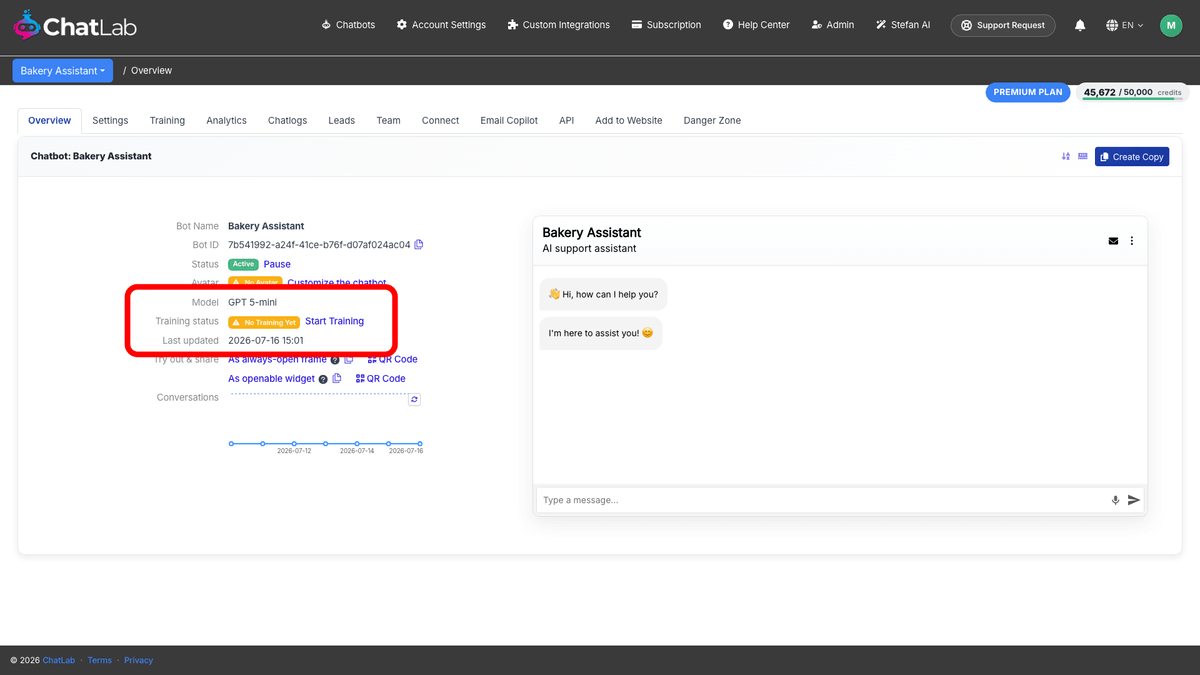Open the Privacy footer link
Viewport: 1200px width, 675px height.
click(139, 660)
